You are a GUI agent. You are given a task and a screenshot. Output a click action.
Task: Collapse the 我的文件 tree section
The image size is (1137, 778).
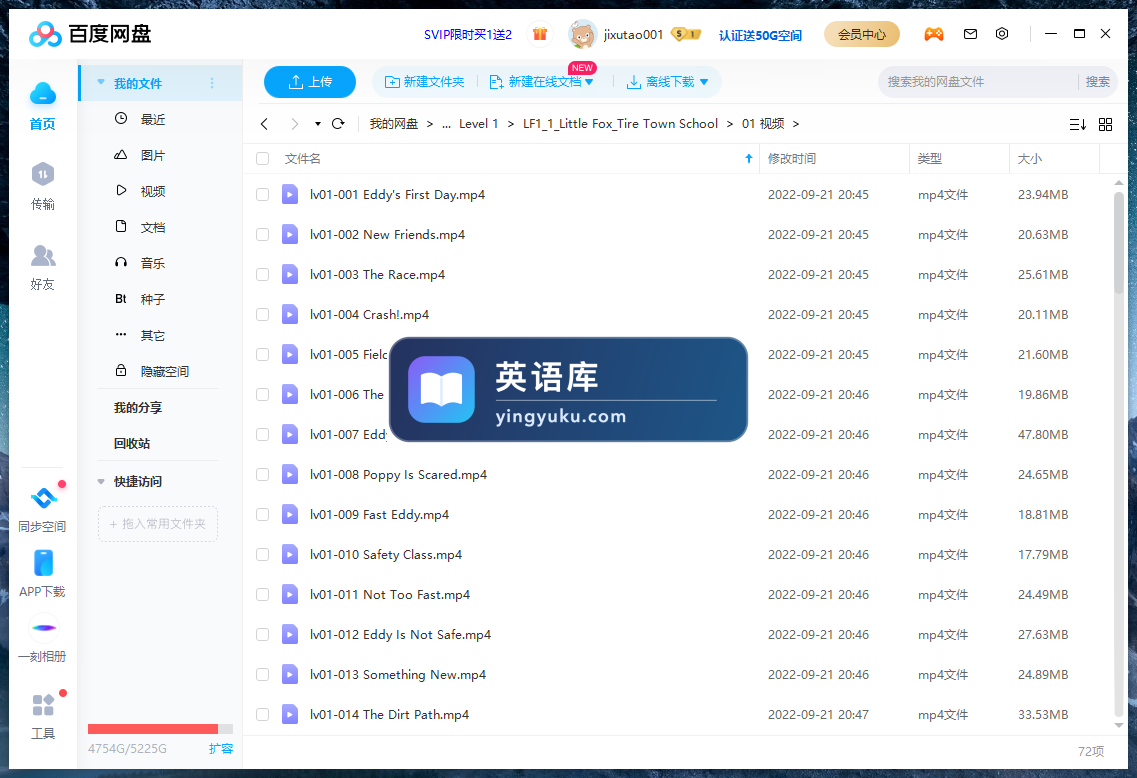click(101, 83)
